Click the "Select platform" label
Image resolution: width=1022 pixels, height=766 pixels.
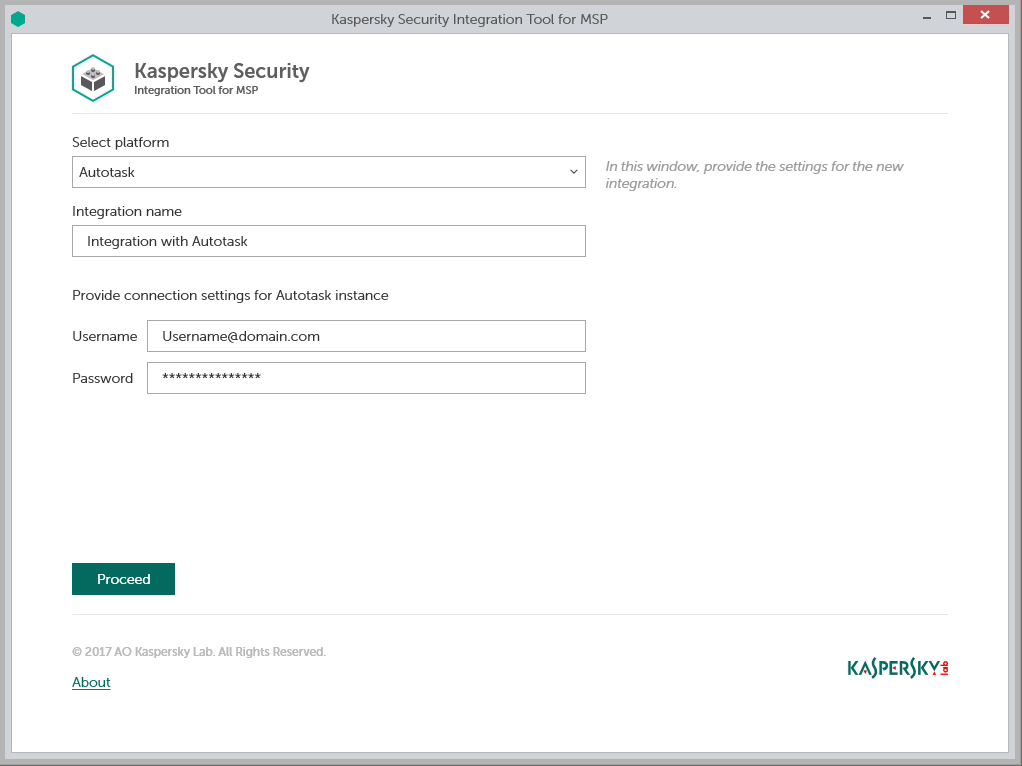pyautogui.click(x=120, y=142)
